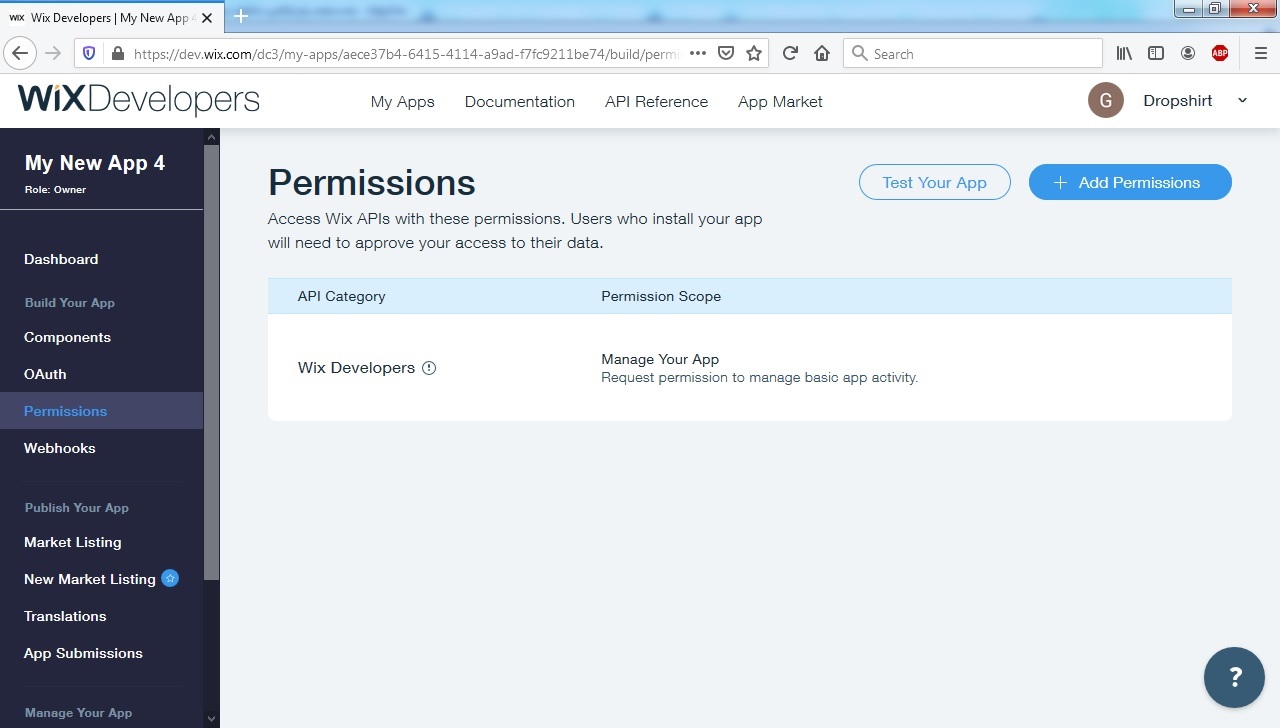1280x728 pixels.
Task: Open the Library bookmarks icon
Action: (1125, 53)
